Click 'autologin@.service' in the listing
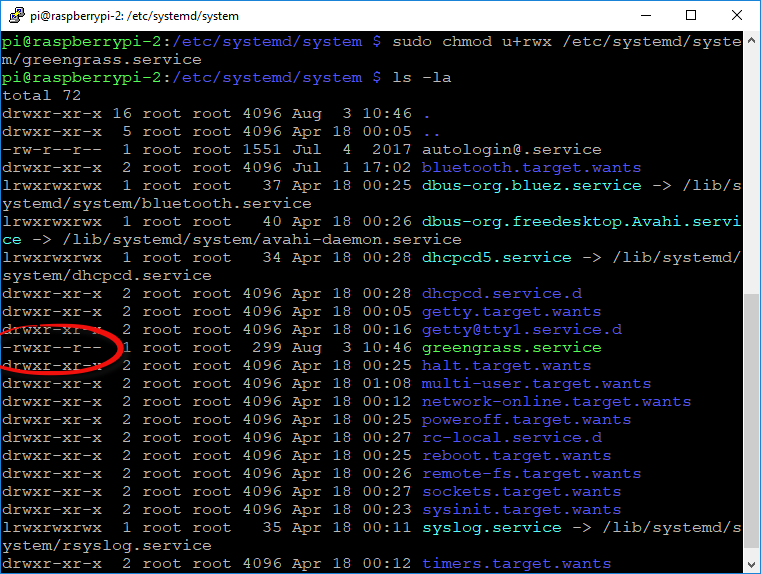This screenshot has width=761, height=574. coord(512,149)
